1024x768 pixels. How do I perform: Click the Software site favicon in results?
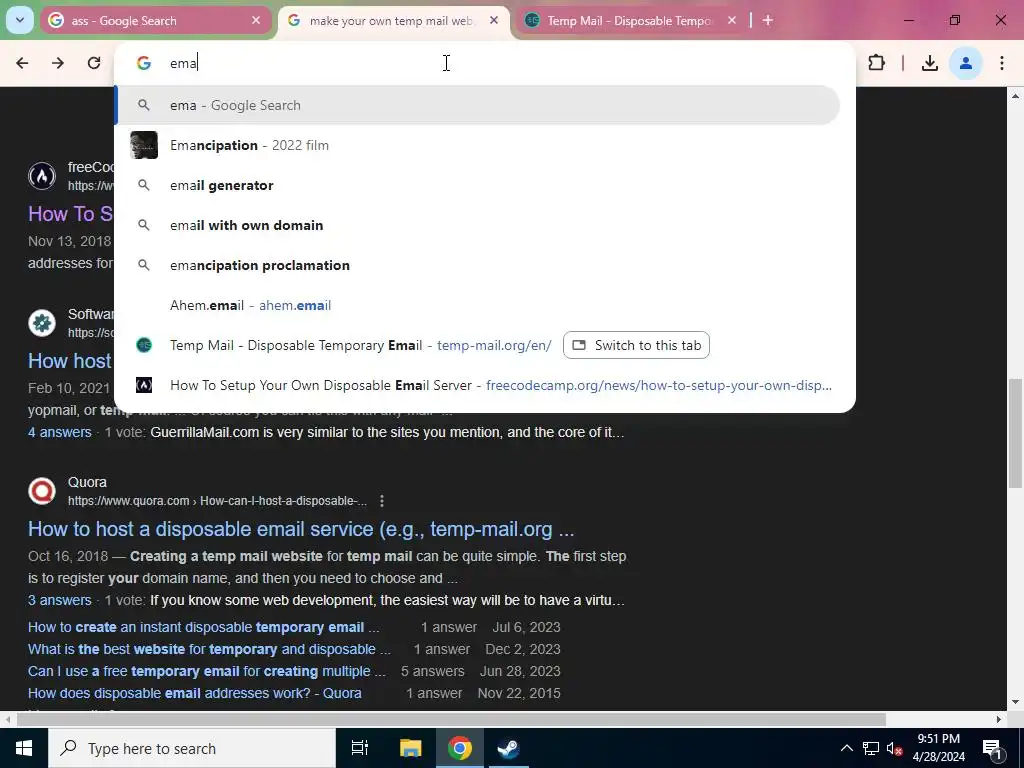pyautogui.click(x=42, y=323)
